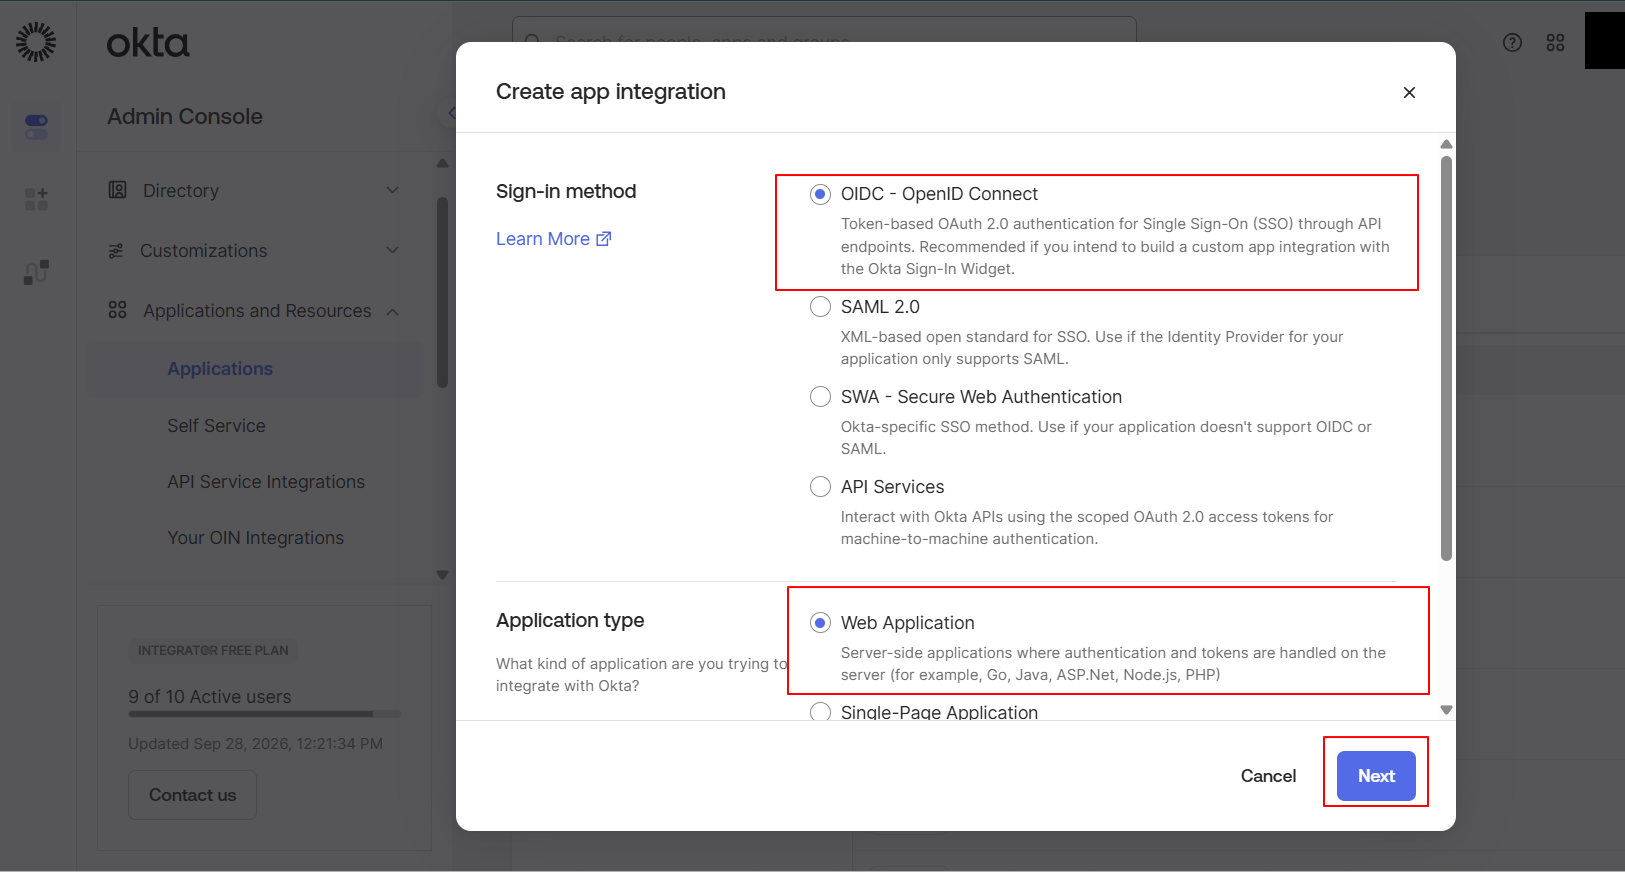Click dialog scrollbar down arrow
Screen dimensions: 1625x872
pos(1446,710)
